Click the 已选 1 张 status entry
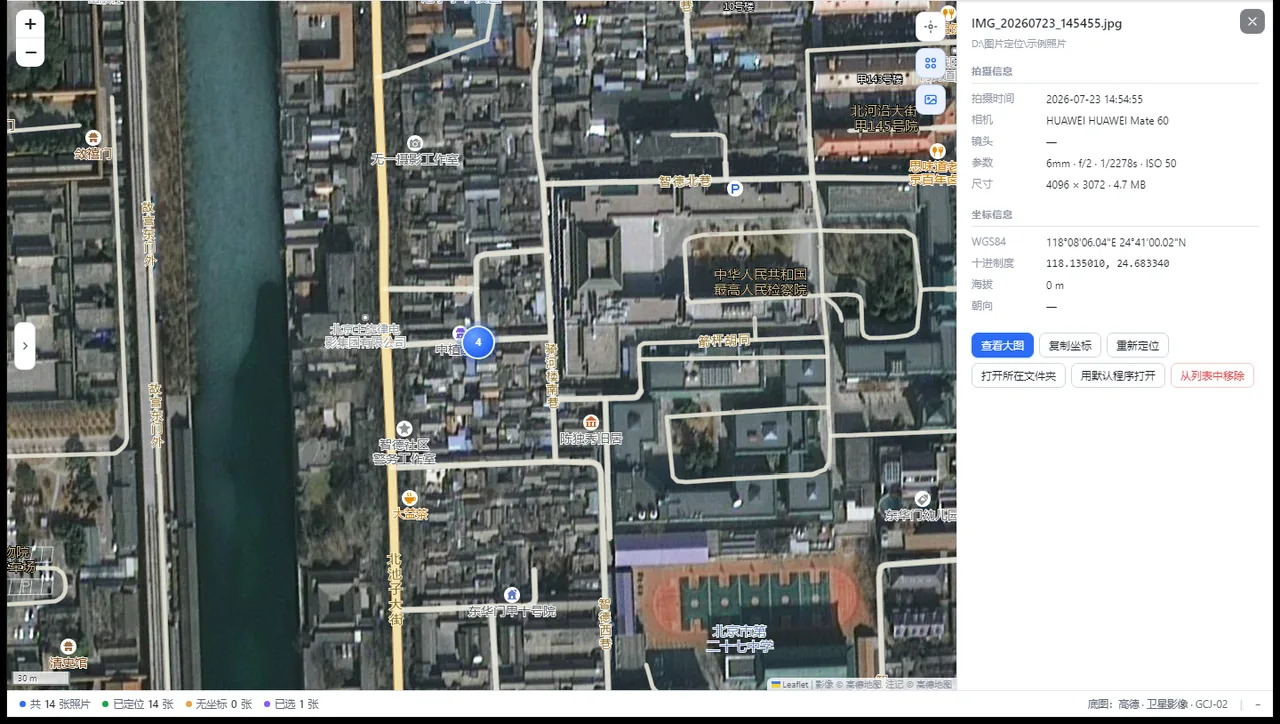This screenshot has width=1280, height=724. 291,704
